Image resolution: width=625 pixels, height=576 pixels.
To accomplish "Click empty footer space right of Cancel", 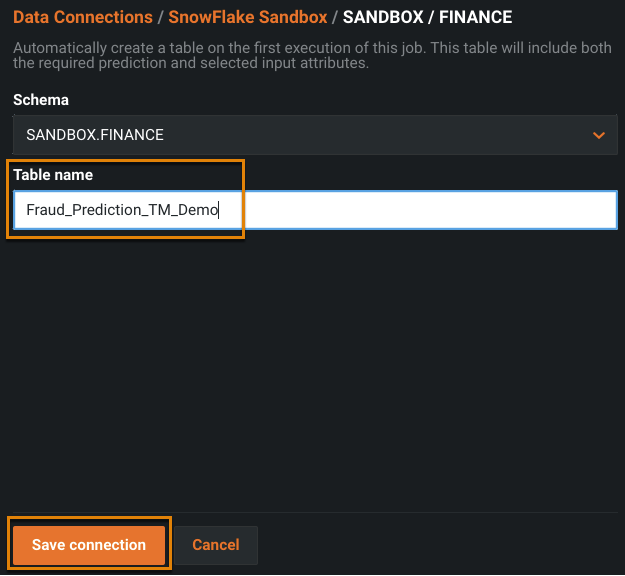I will point(440,545).
